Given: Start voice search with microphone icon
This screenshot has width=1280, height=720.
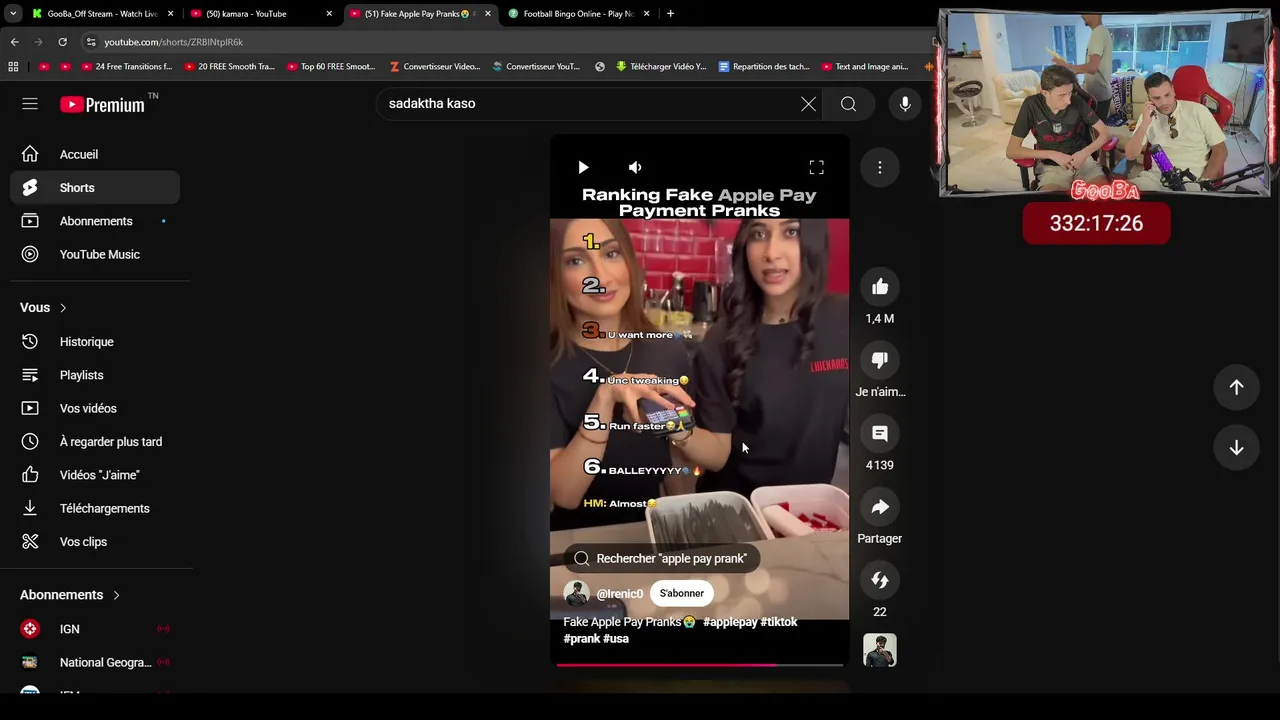Looking at the screenshot, I should point(905,104).
